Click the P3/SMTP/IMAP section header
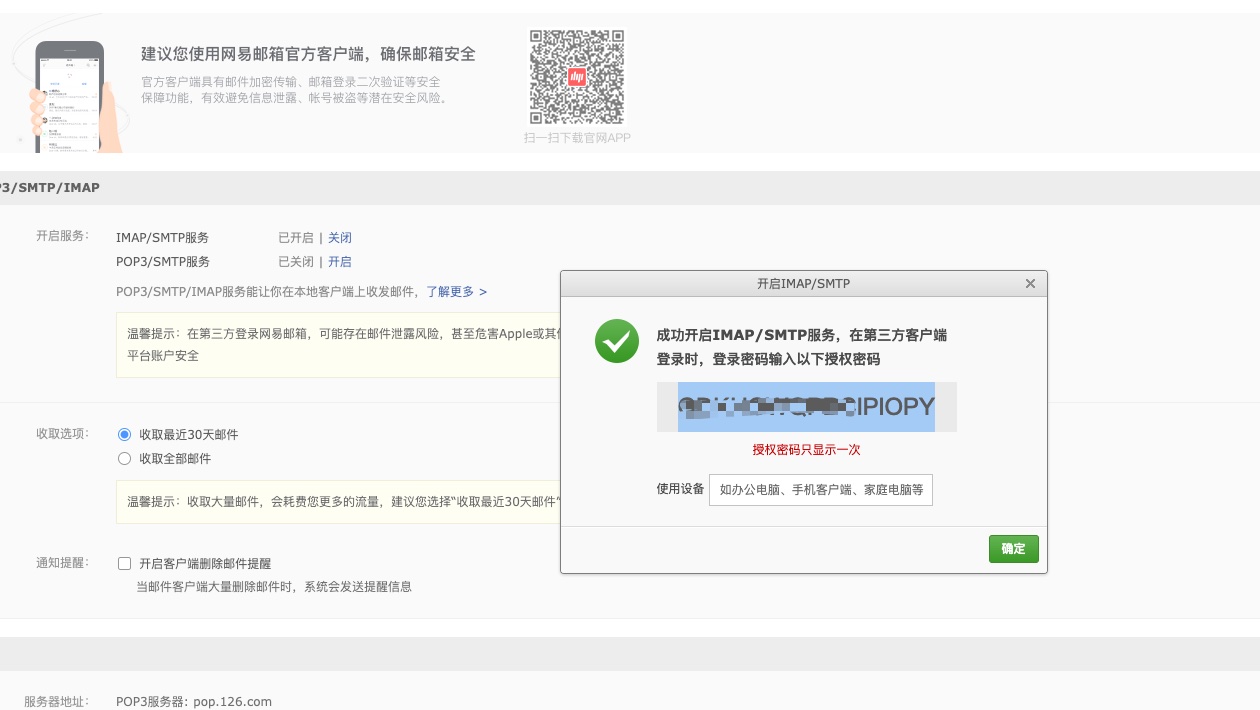The height and width of the screenshot is (710, 1260). tap(50, 188)
